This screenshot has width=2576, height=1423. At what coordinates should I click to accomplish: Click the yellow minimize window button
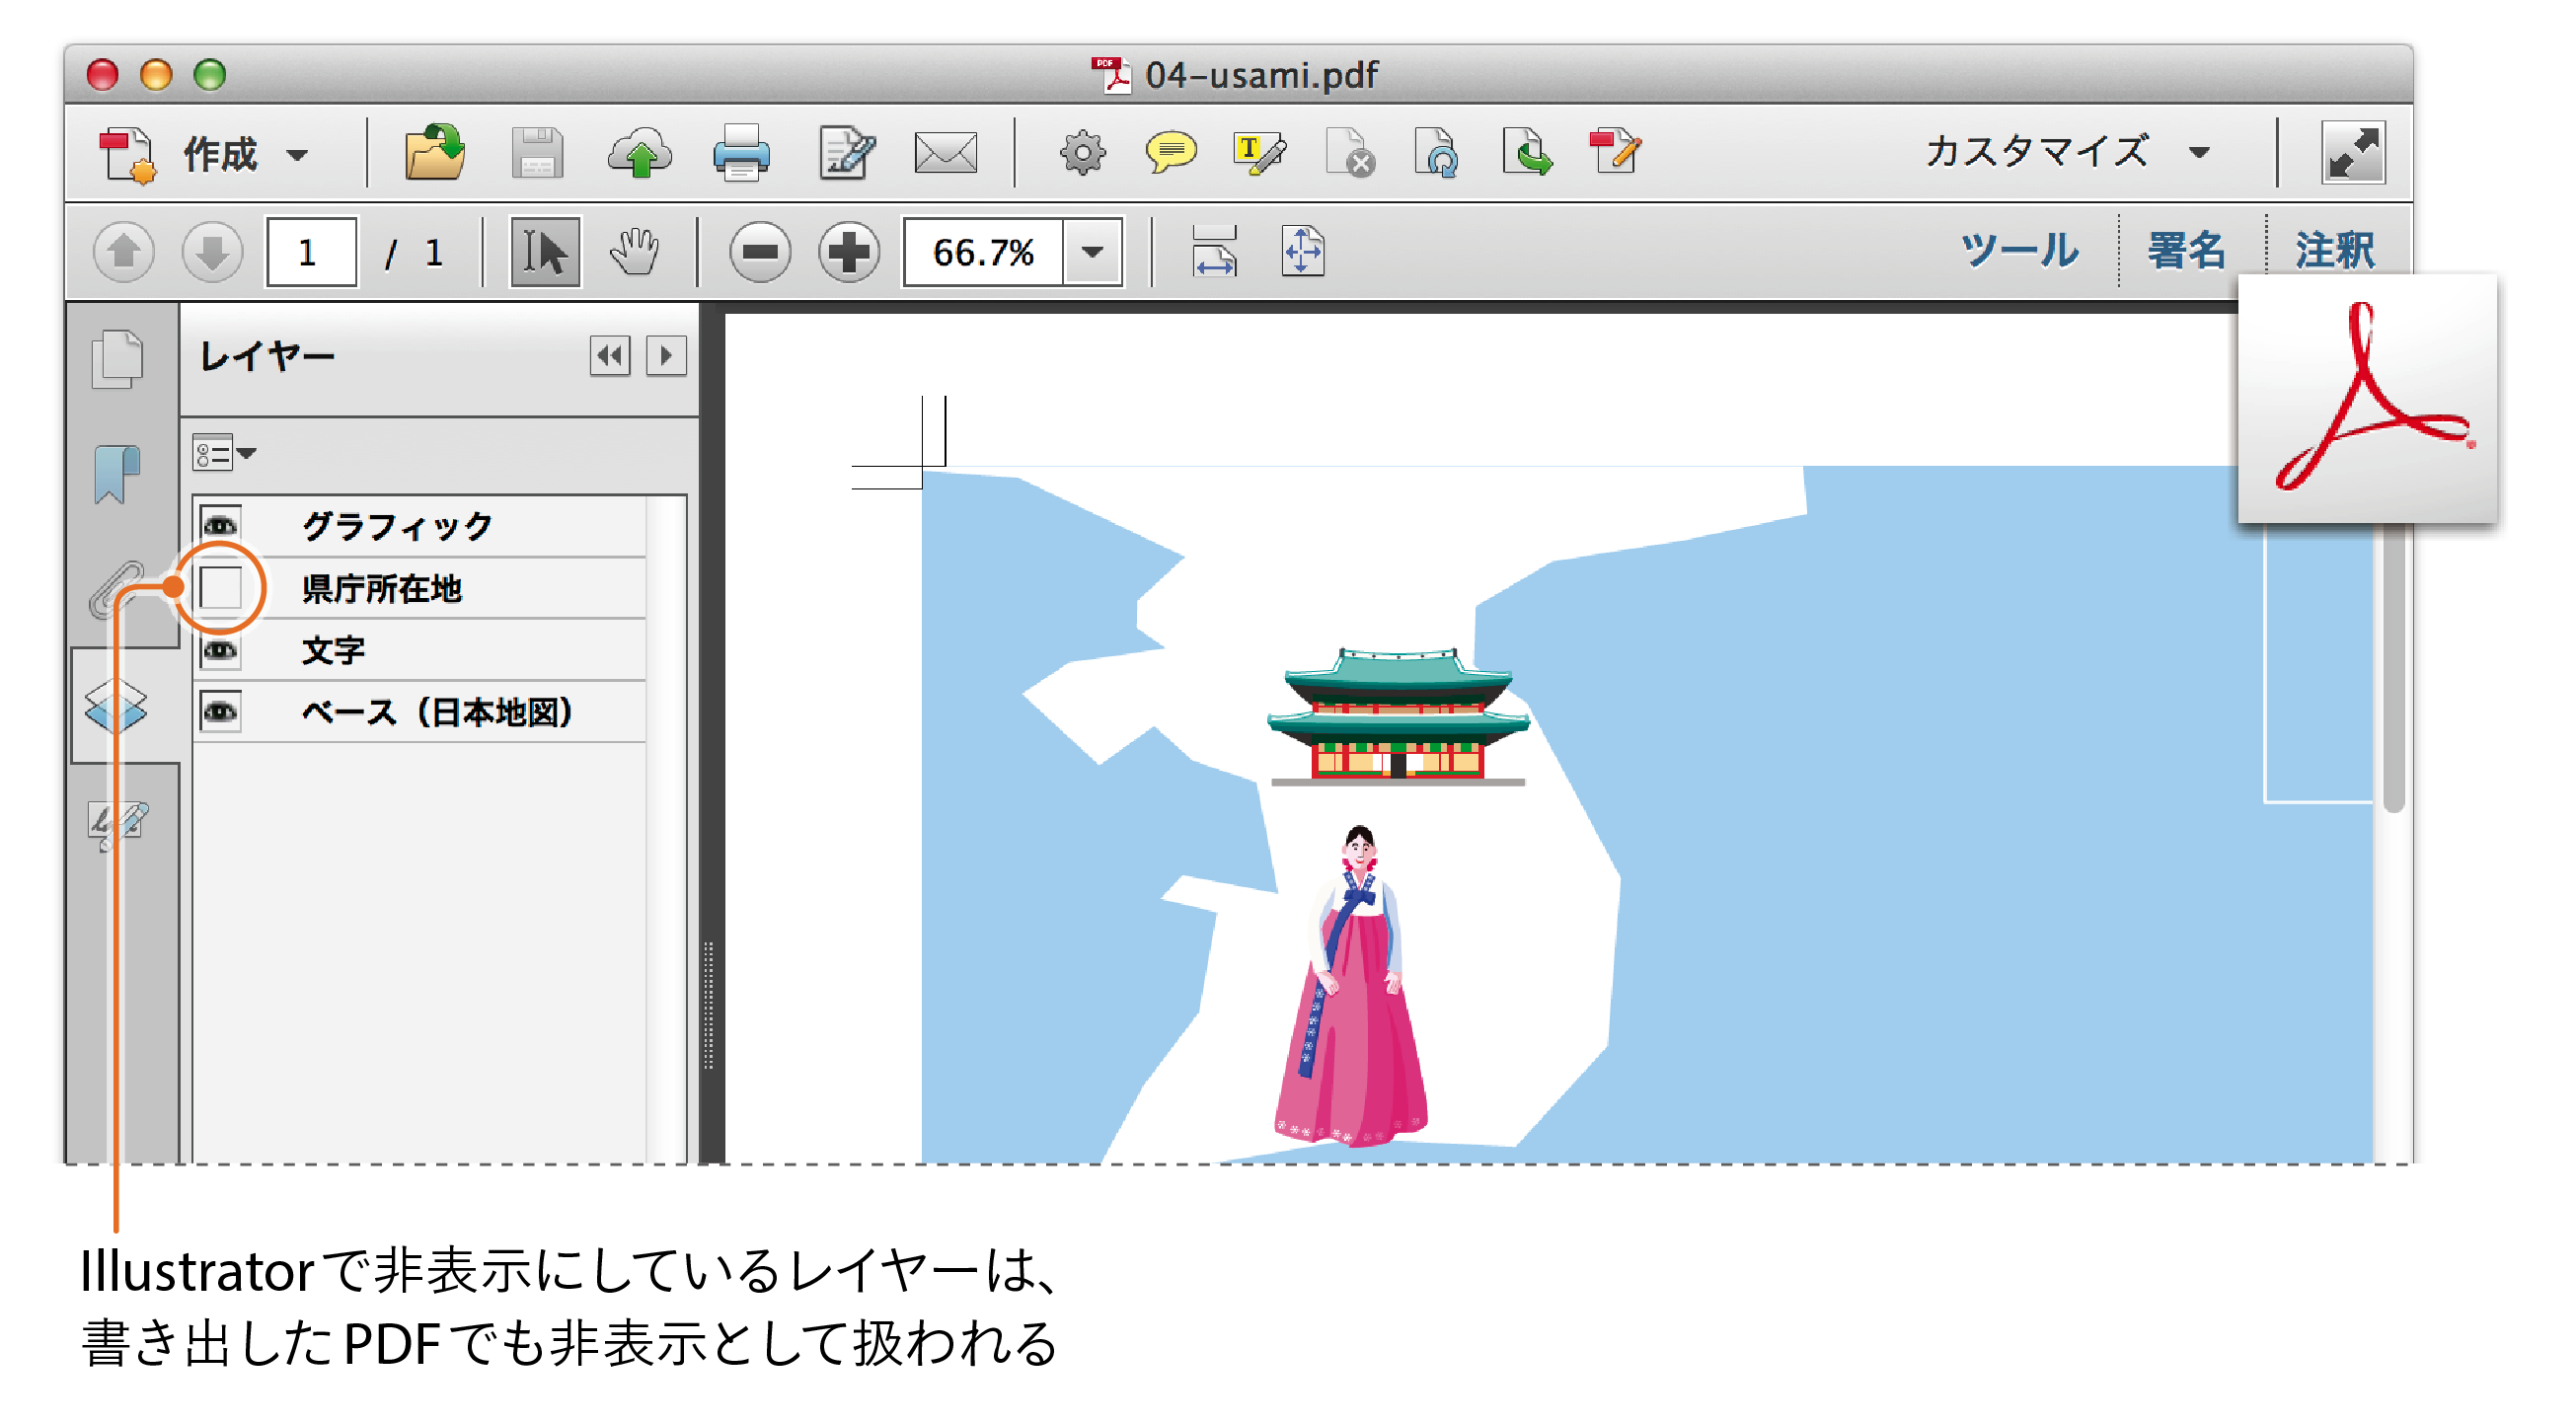coord(156,74)
